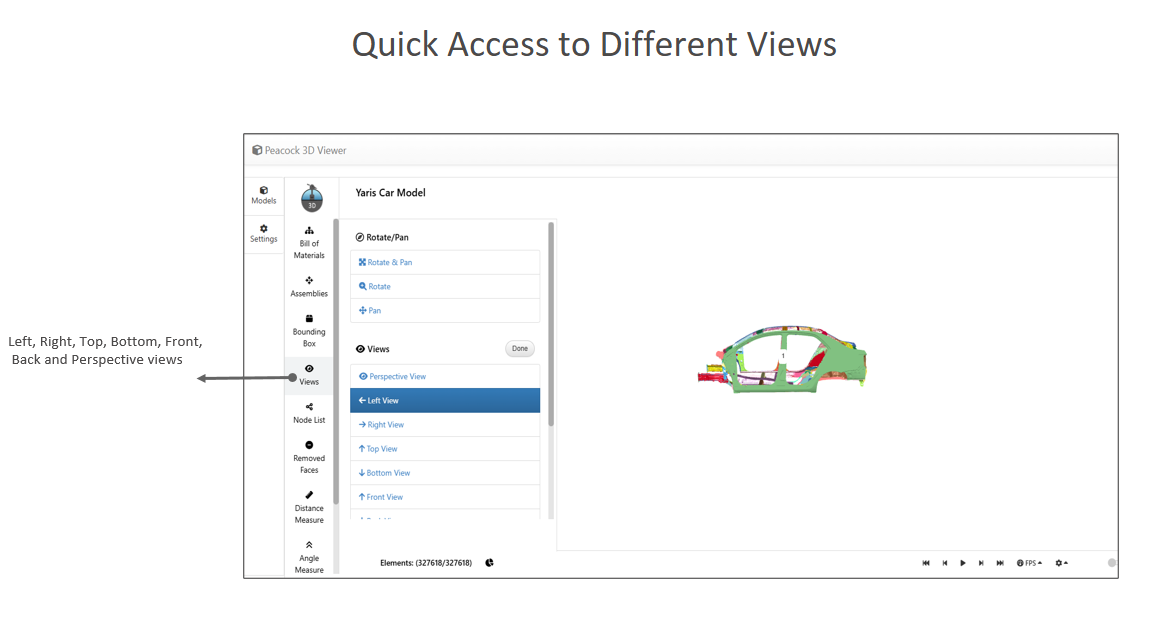Step forward one frame
The height and width of the screenshot is (633, 1159).
pos(982,563)
